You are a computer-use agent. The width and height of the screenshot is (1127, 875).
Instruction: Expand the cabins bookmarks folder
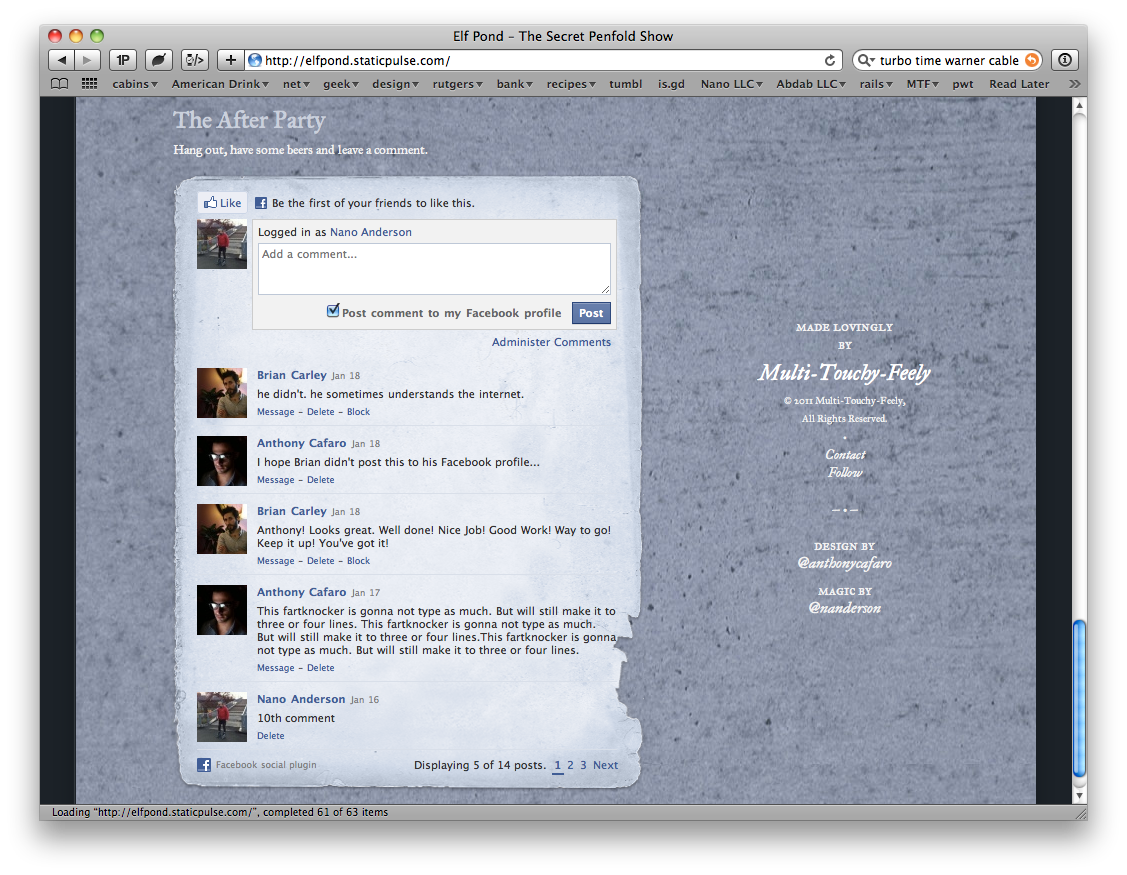pyautogui.click(x=134, y=84)
